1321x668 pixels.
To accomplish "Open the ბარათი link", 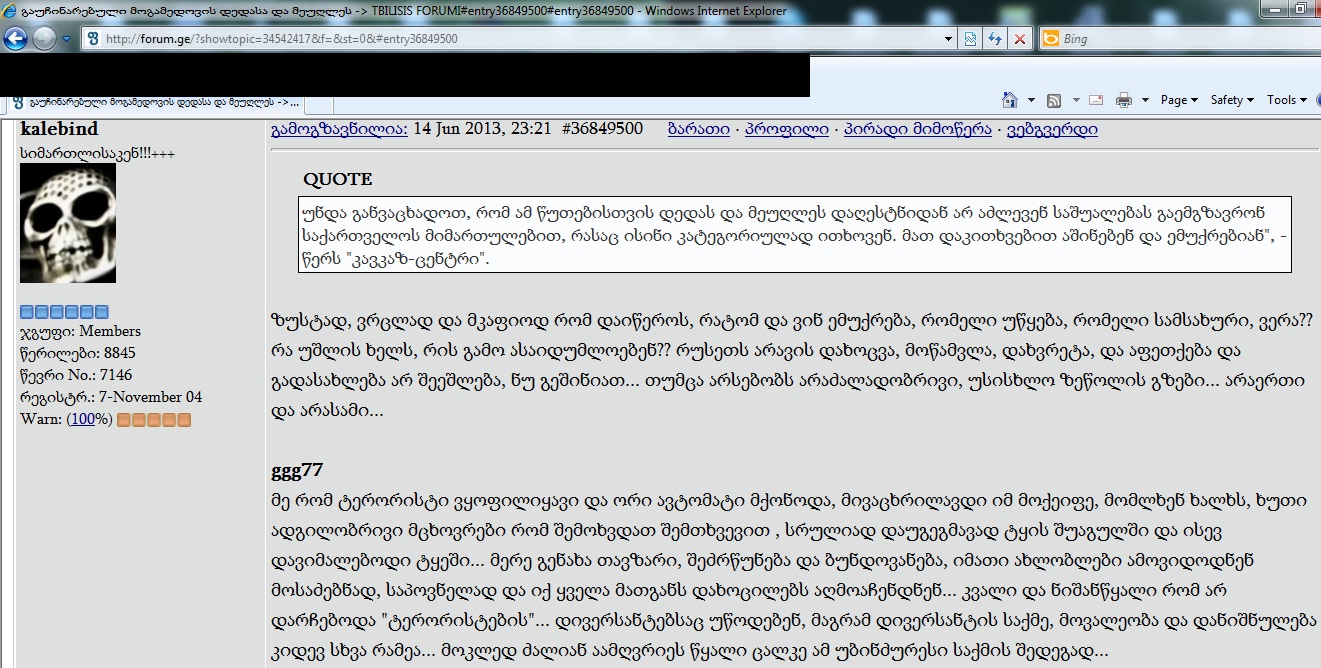I will coord(698,129).
